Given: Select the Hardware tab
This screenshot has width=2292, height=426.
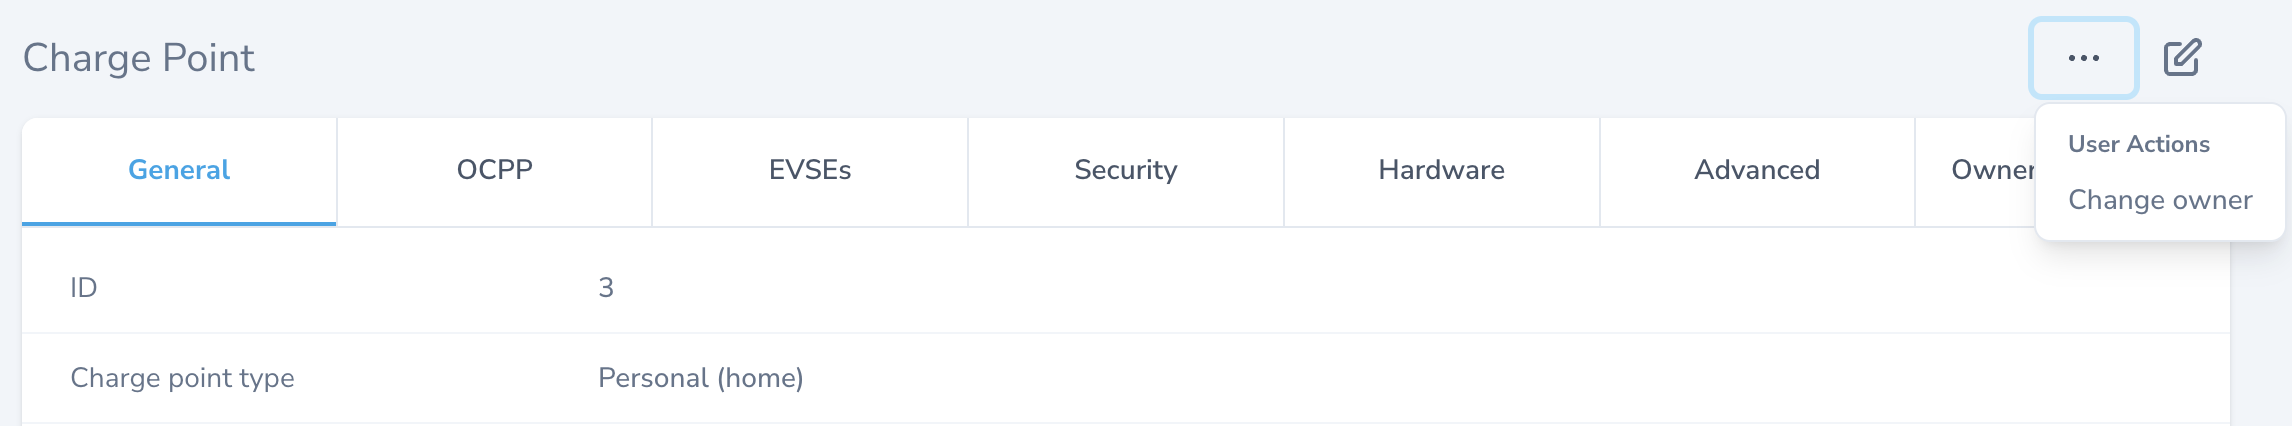Looking at the screenshot, I should [1442, 171].
